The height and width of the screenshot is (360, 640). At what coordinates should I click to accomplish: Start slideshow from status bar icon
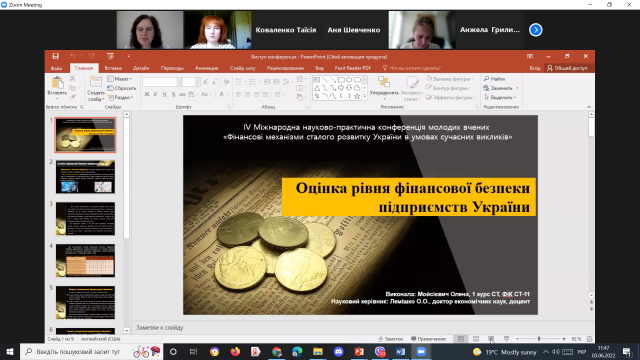click(506, 339)
